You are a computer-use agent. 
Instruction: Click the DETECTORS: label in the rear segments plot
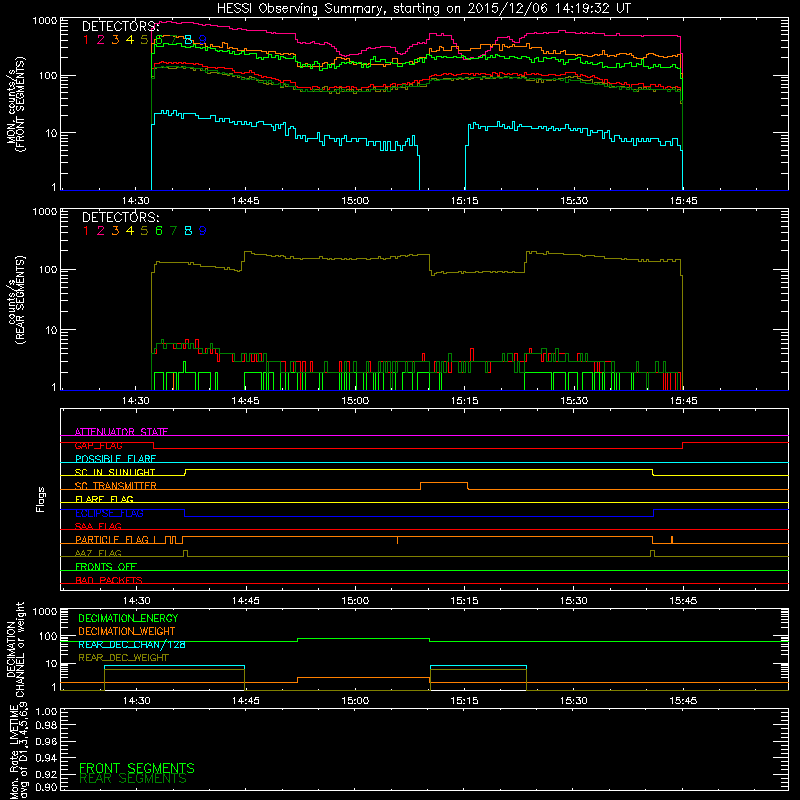(x=121, y=217)
